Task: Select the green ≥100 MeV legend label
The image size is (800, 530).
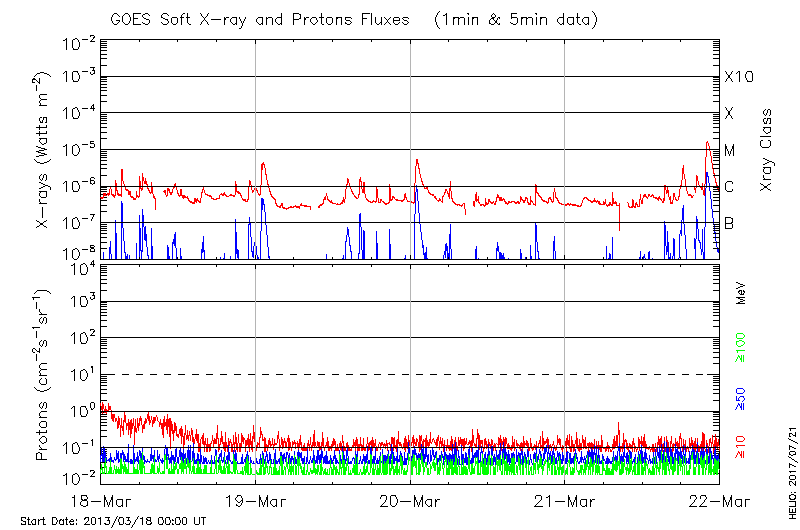Action: [x=741, y=347]
